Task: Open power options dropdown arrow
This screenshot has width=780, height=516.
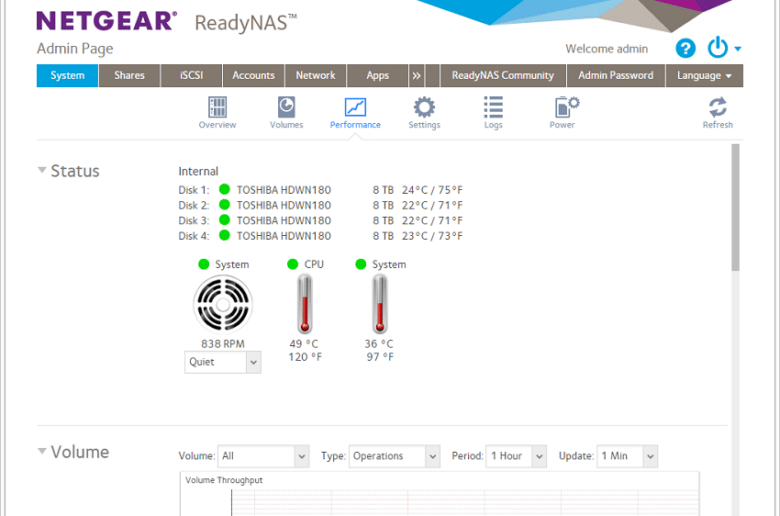Action: pos(738,49)
